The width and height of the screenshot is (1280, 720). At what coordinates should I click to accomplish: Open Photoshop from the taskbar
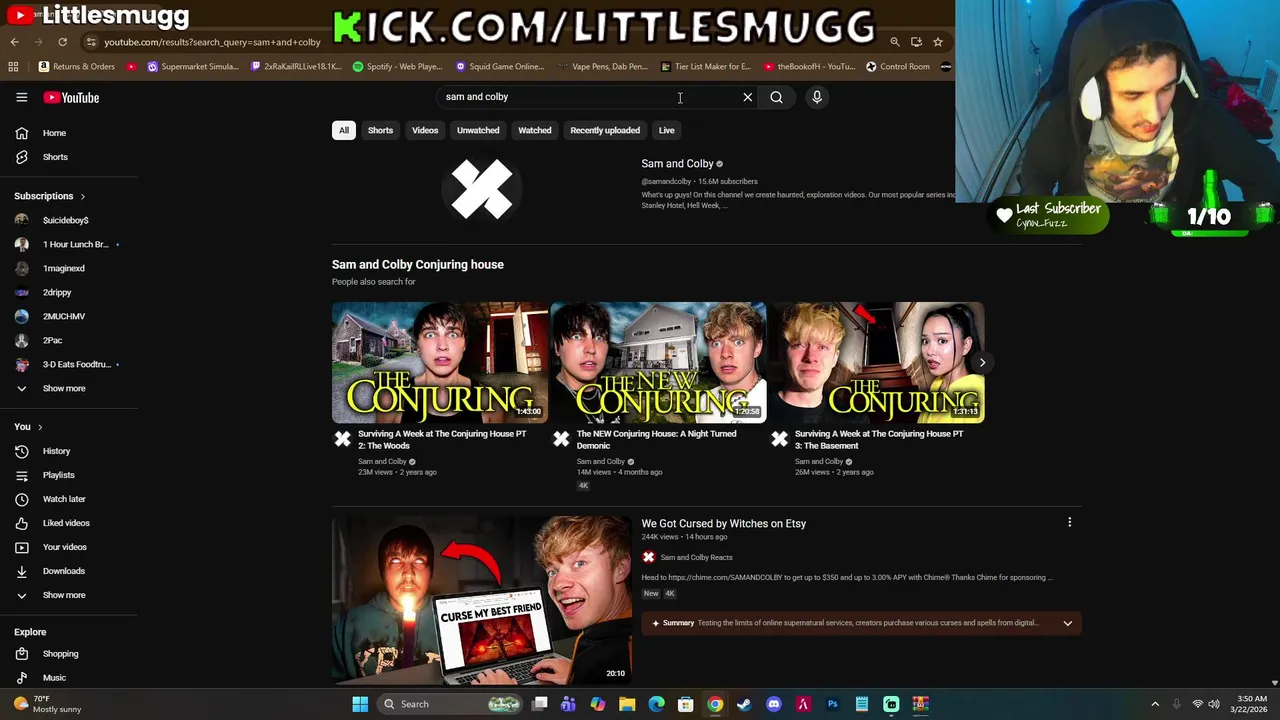(832, 704)
